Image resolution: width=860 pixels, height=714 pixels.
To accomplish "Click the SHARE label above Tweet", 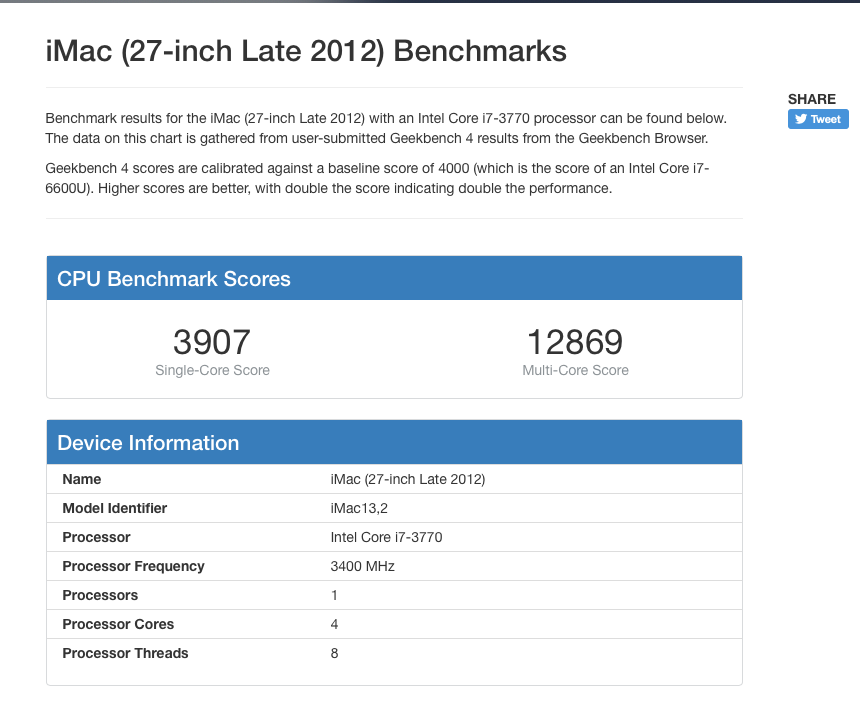I will [x=812, y=99].
